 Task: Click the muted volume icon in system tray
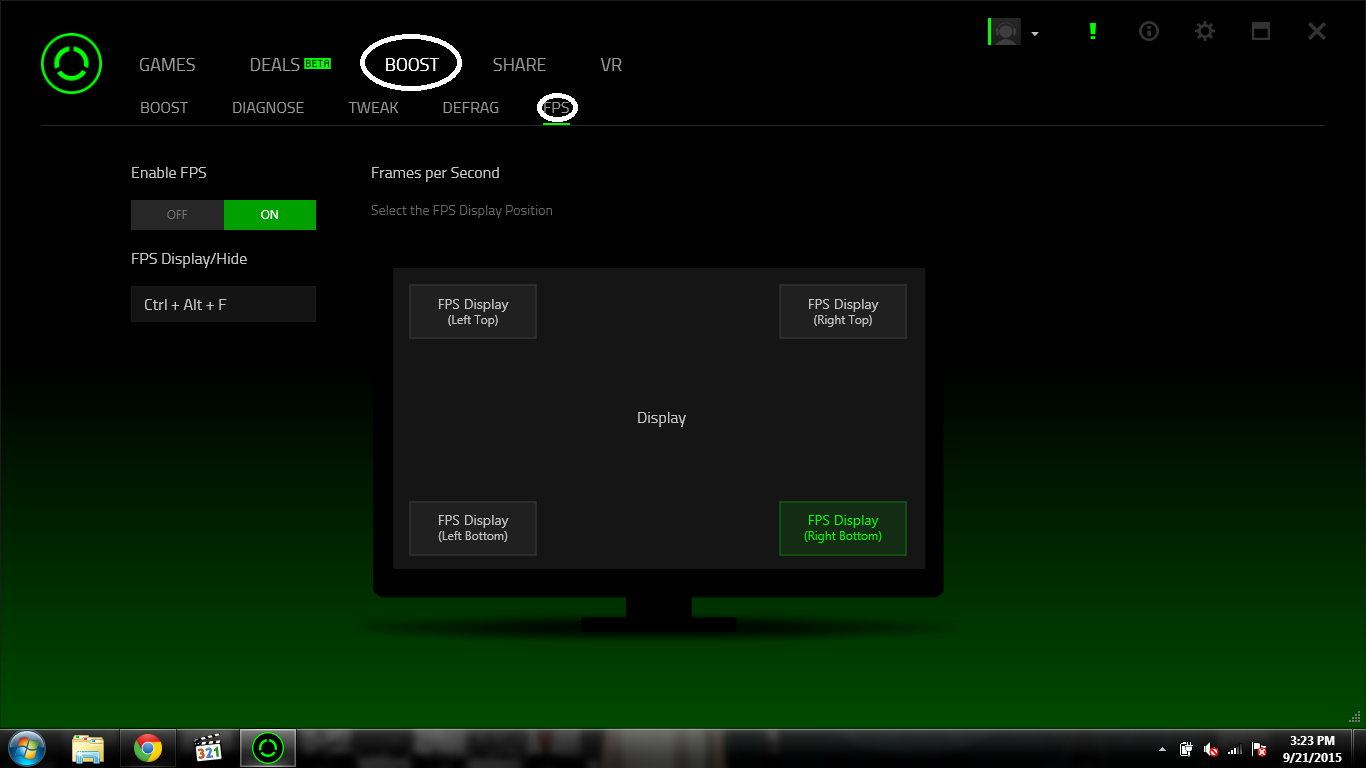(x=1211, y=748)
